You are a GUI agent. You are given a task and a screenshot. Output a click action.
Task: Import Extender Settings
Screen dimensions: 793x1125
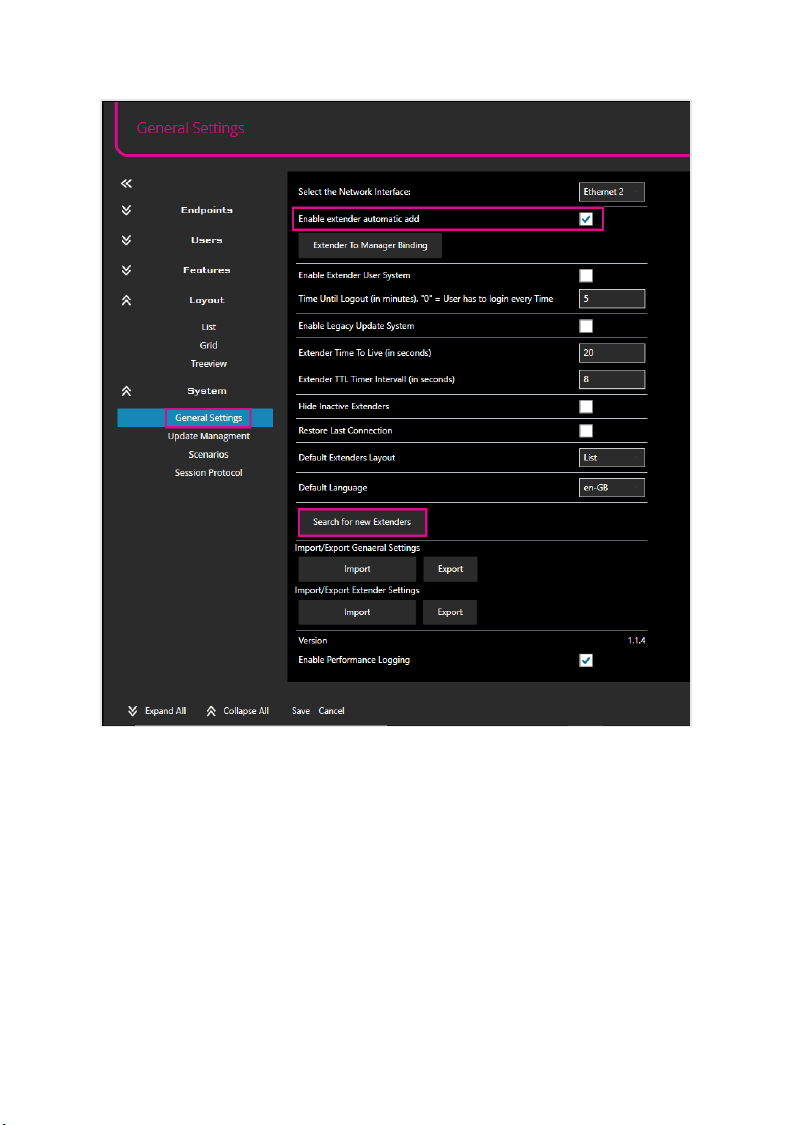[357, 612]
